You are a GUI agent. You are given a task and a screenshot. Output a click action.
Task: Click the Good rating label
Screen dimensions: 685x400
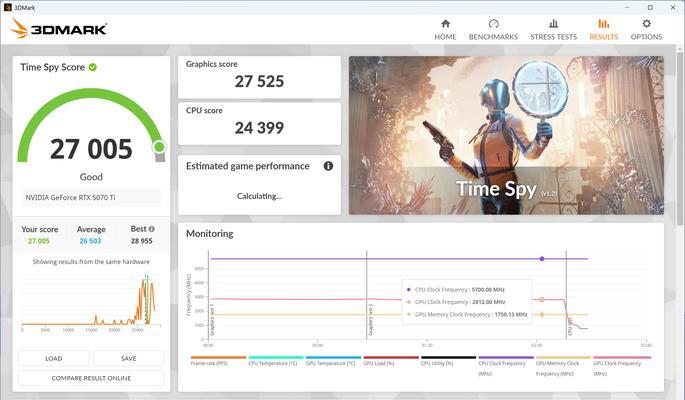point(91,177)
